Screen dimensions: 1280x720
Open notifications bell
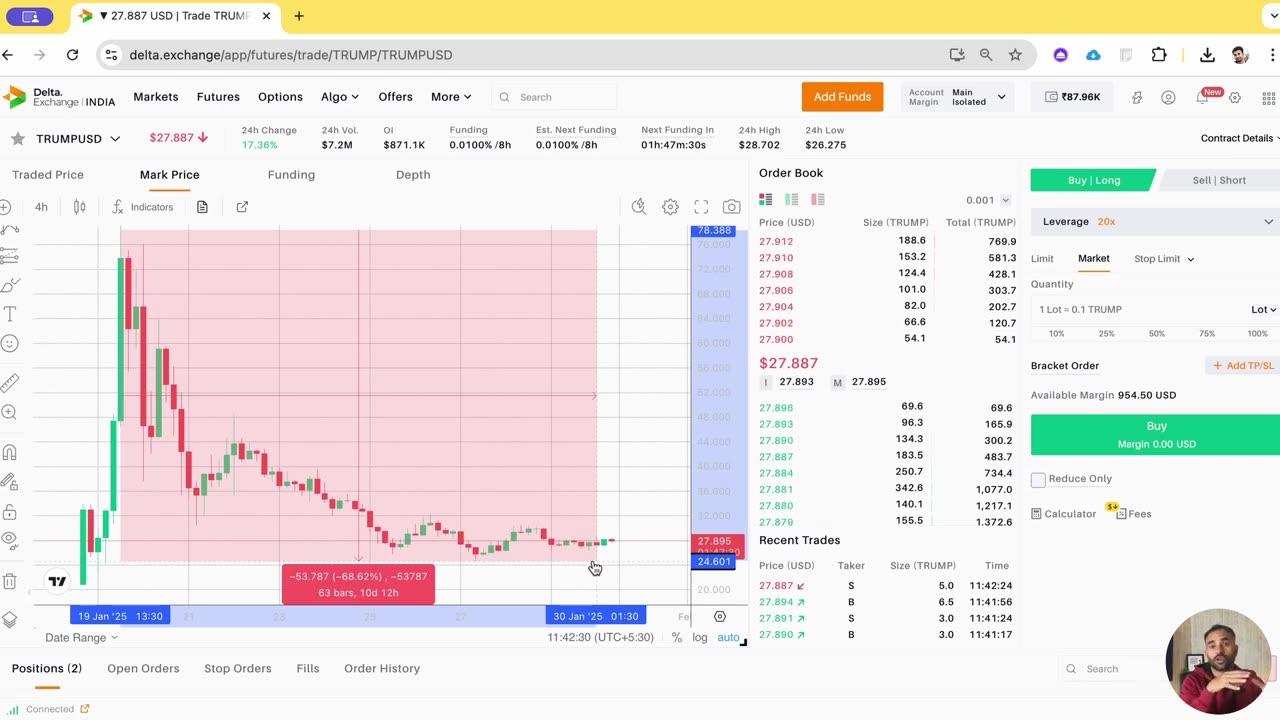[x=1202, y=97]
